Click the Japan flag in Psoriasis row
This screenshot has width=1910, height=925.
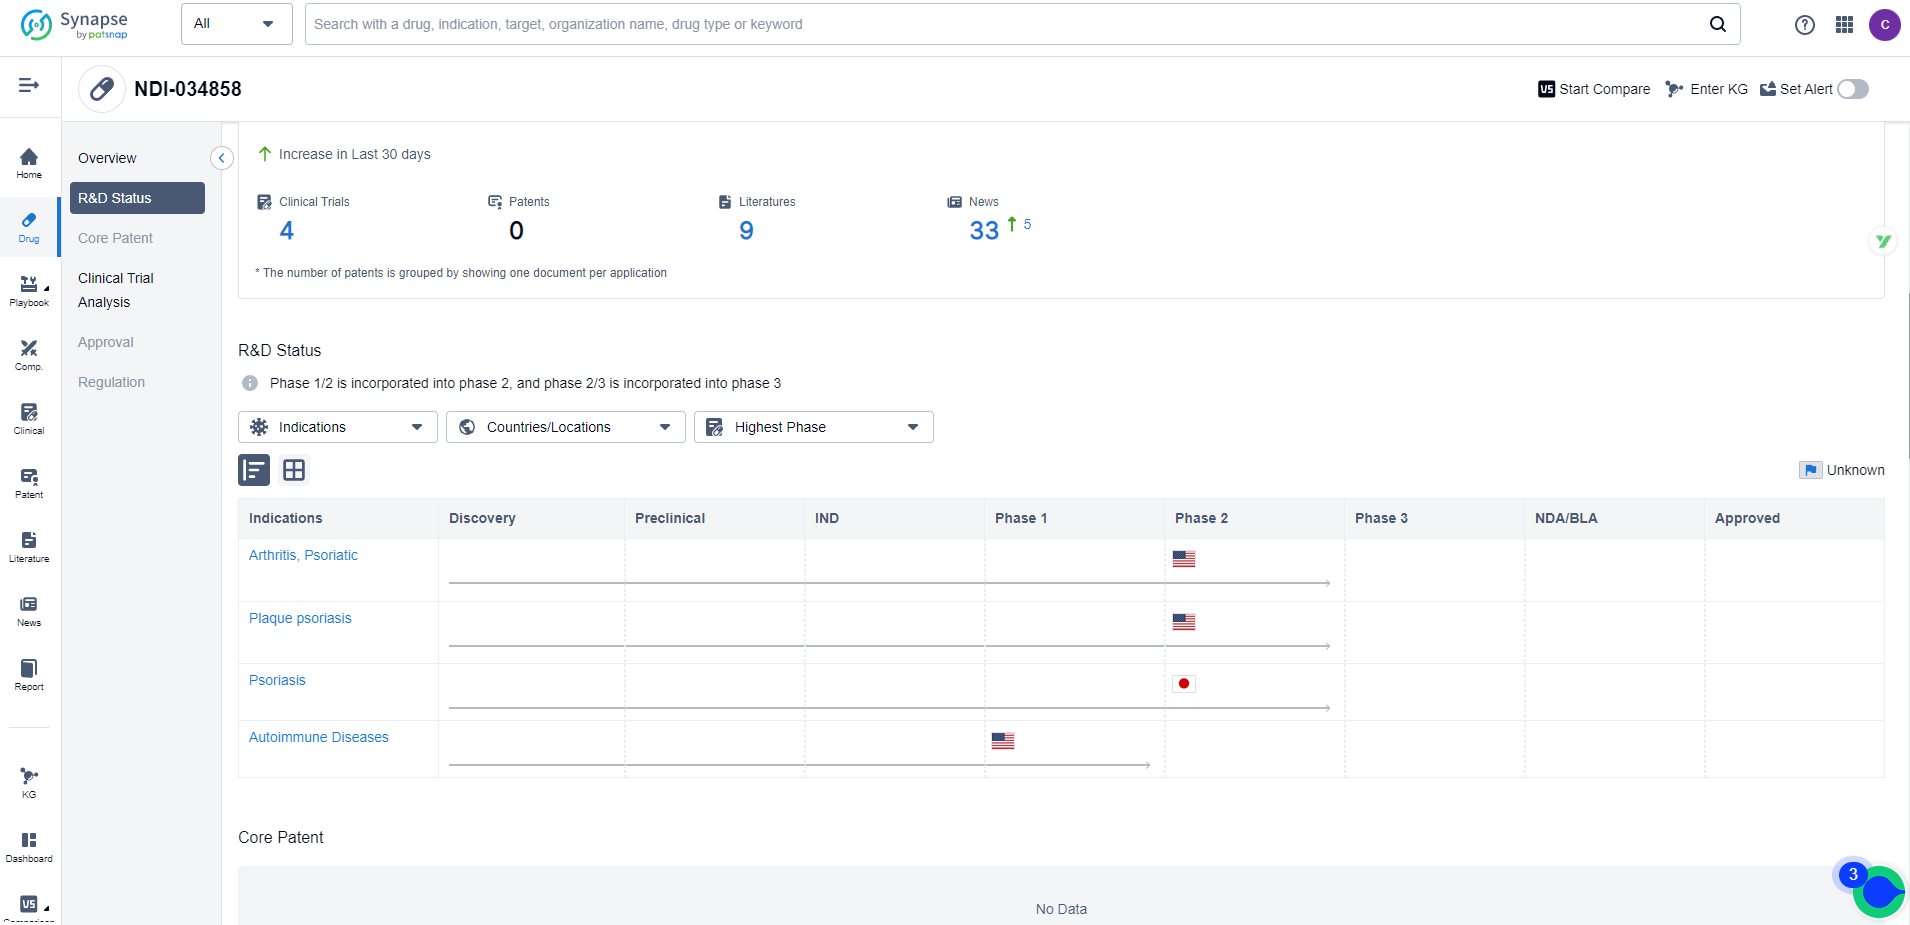[x=1184, y=684]
